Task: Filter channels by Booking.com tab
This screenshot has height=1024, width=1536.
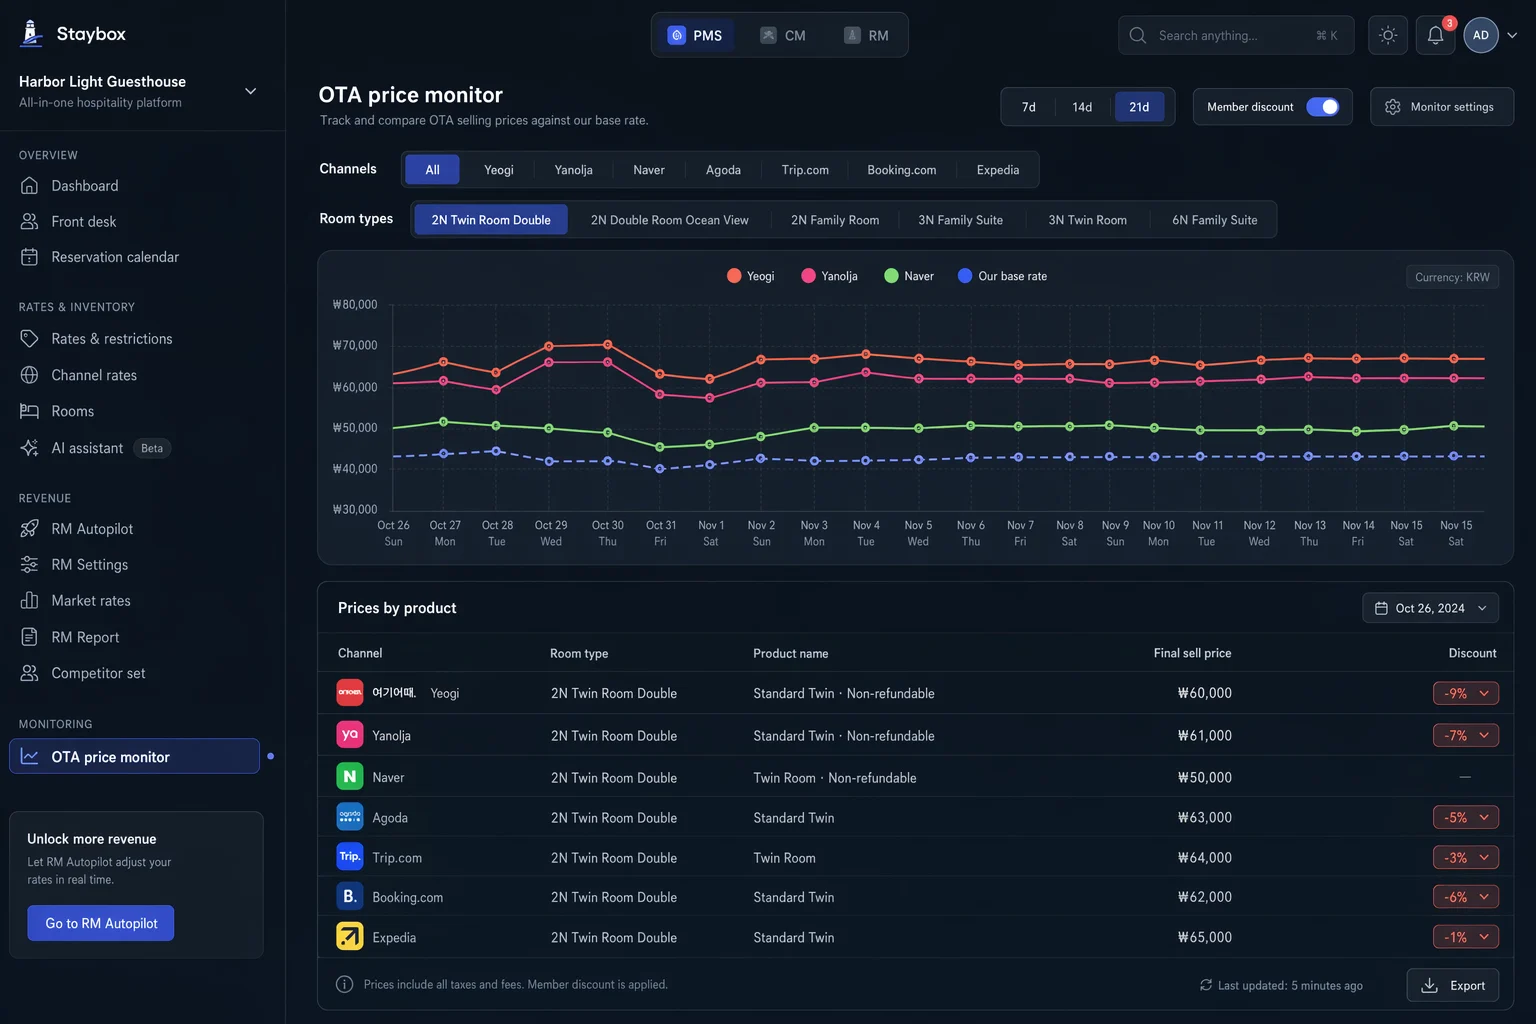Action: (902, 170)
